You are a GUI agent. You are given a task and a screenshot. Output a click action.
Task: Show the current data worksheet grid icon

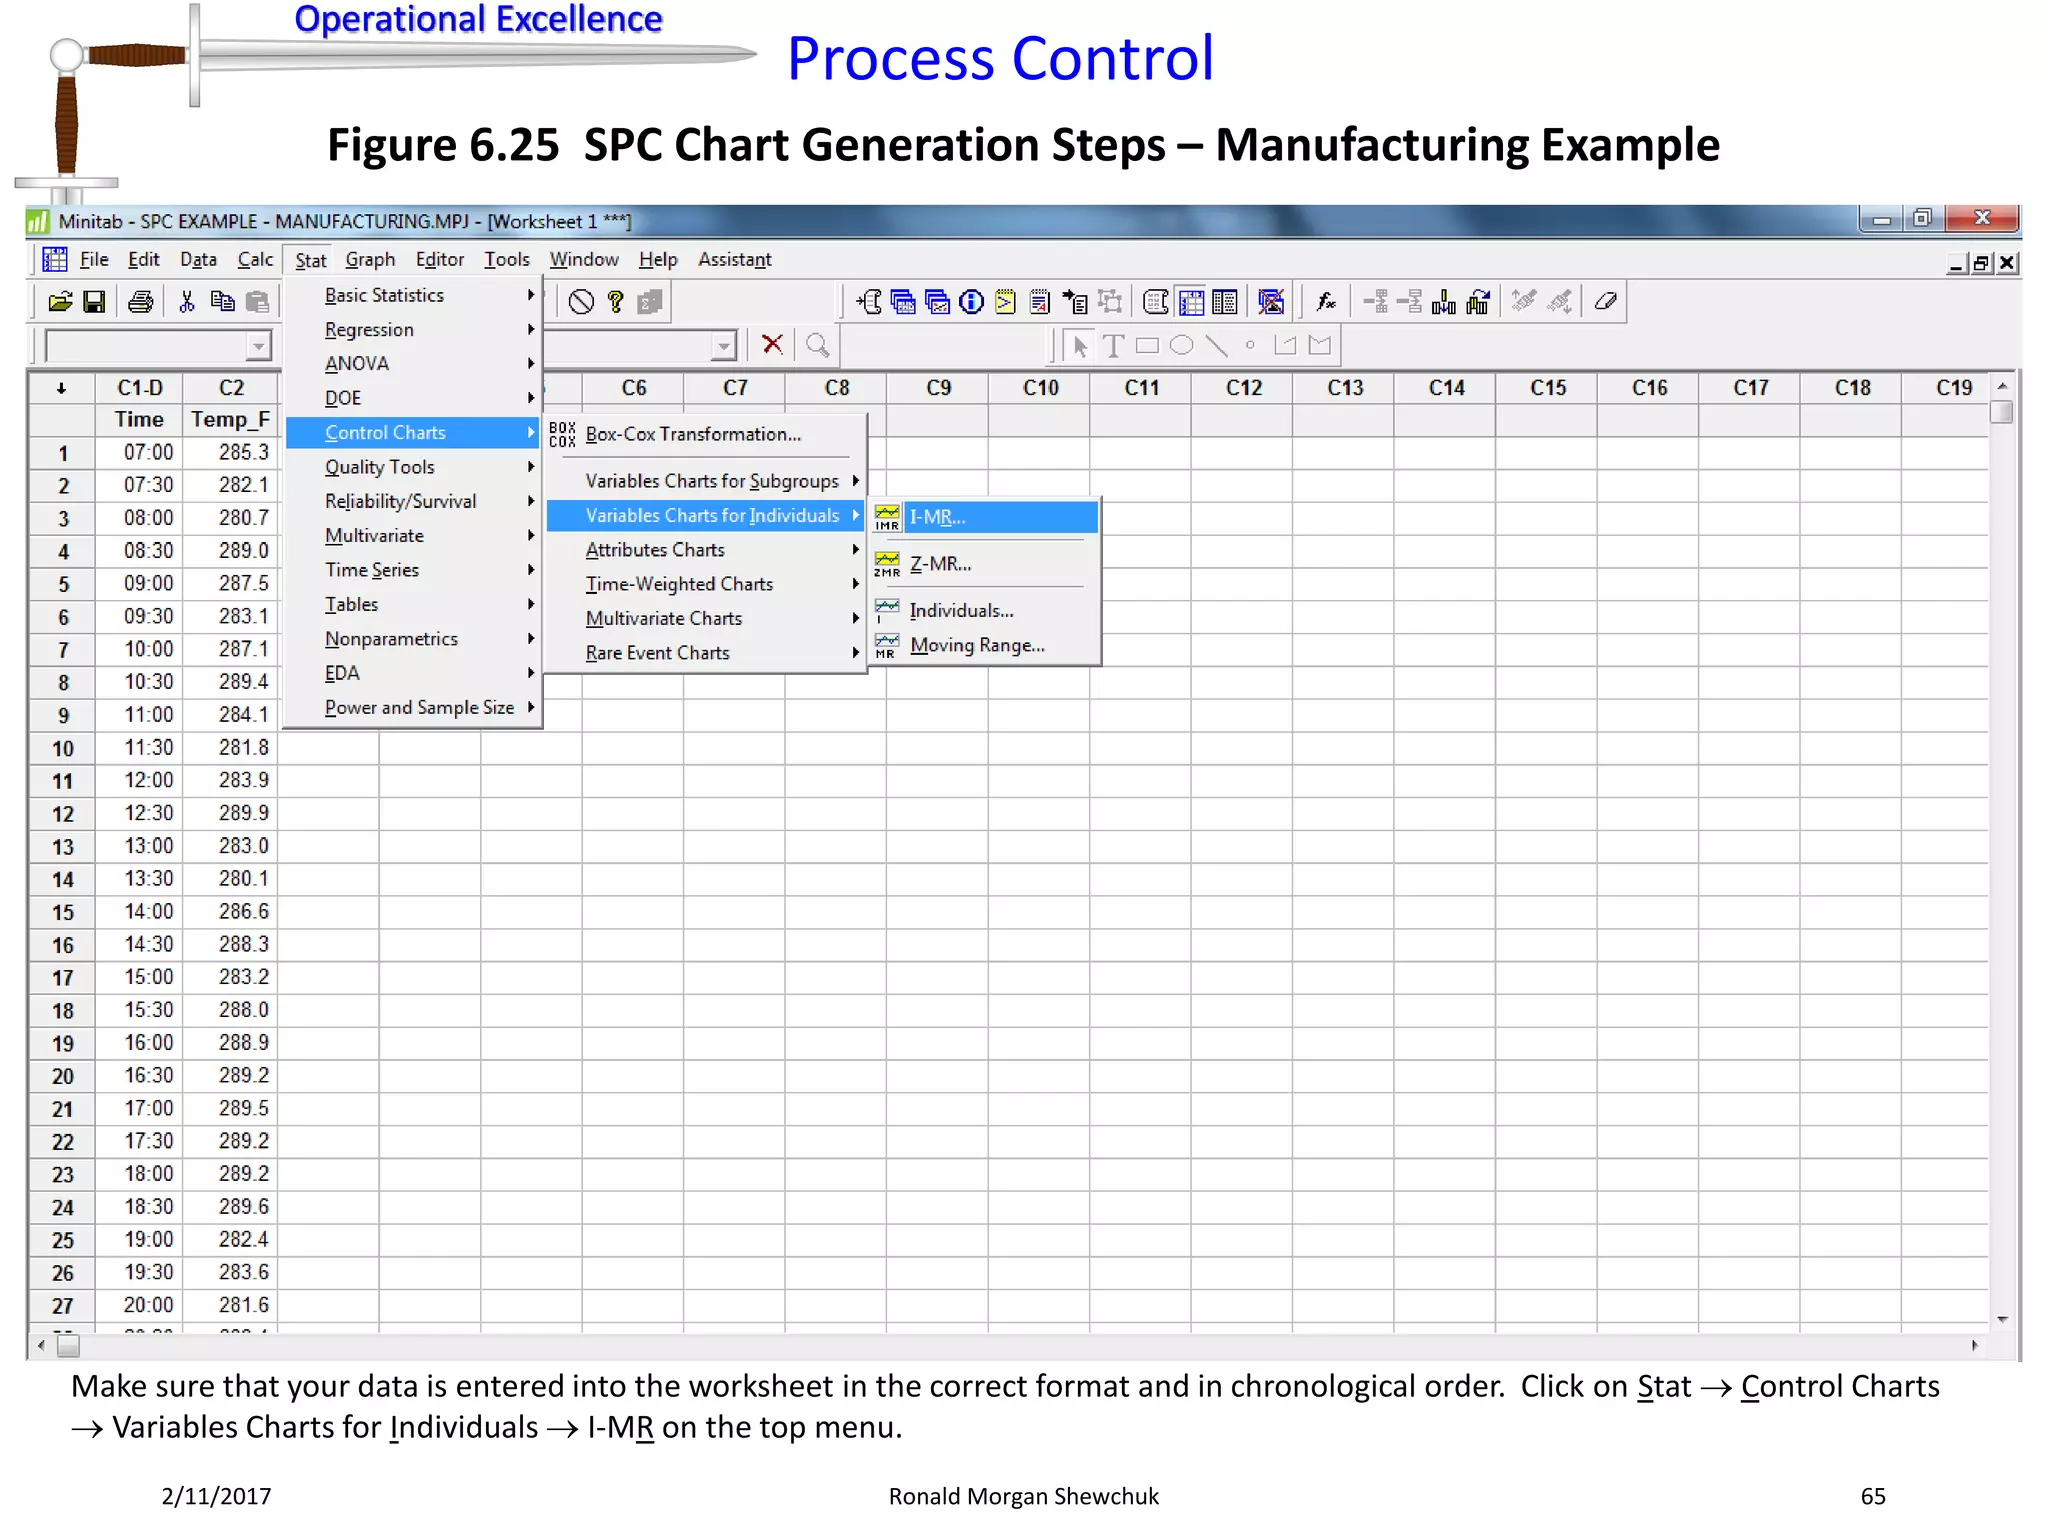tap(1191, 302)
